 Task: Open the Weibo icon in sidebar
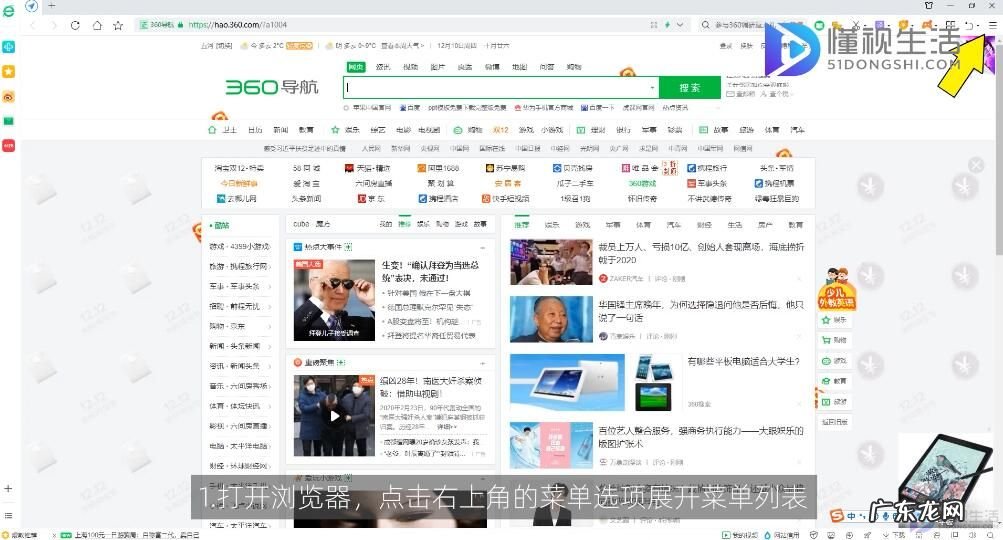coord(8,97)
